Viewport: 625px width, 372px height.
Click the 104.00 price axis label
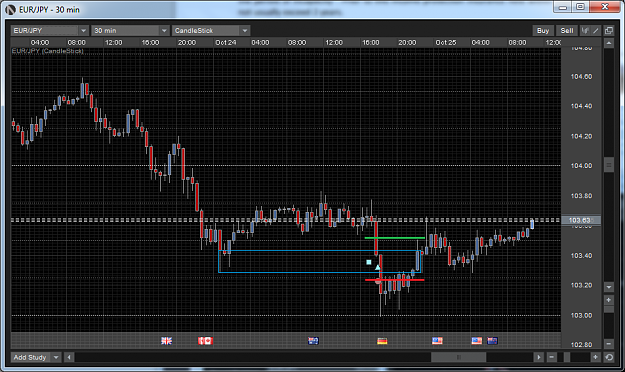(581, 166)
